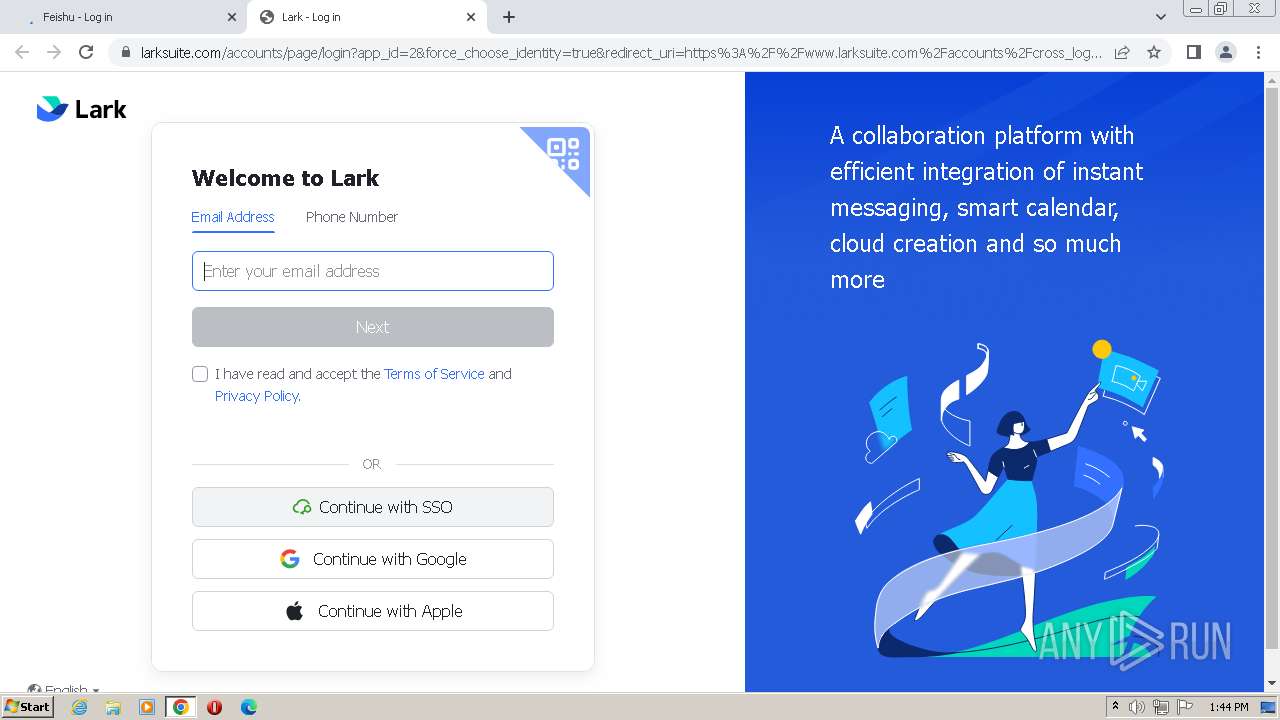Open a new browser tab
Screen dimensions: 1280x720
(x=509, y=17)
